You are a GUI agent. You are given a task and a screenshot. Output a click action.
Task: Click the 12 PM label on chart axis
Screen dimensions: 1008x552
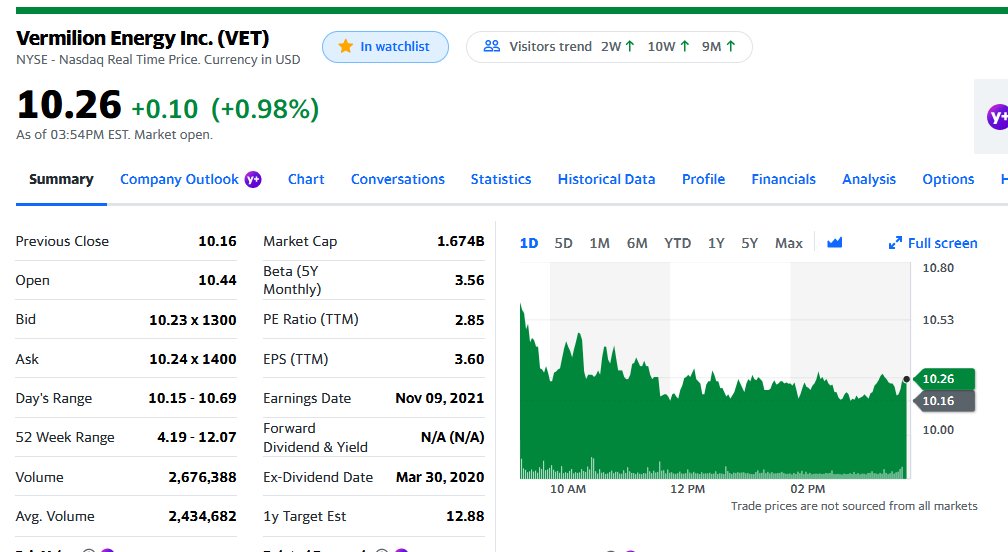(687, 489)
